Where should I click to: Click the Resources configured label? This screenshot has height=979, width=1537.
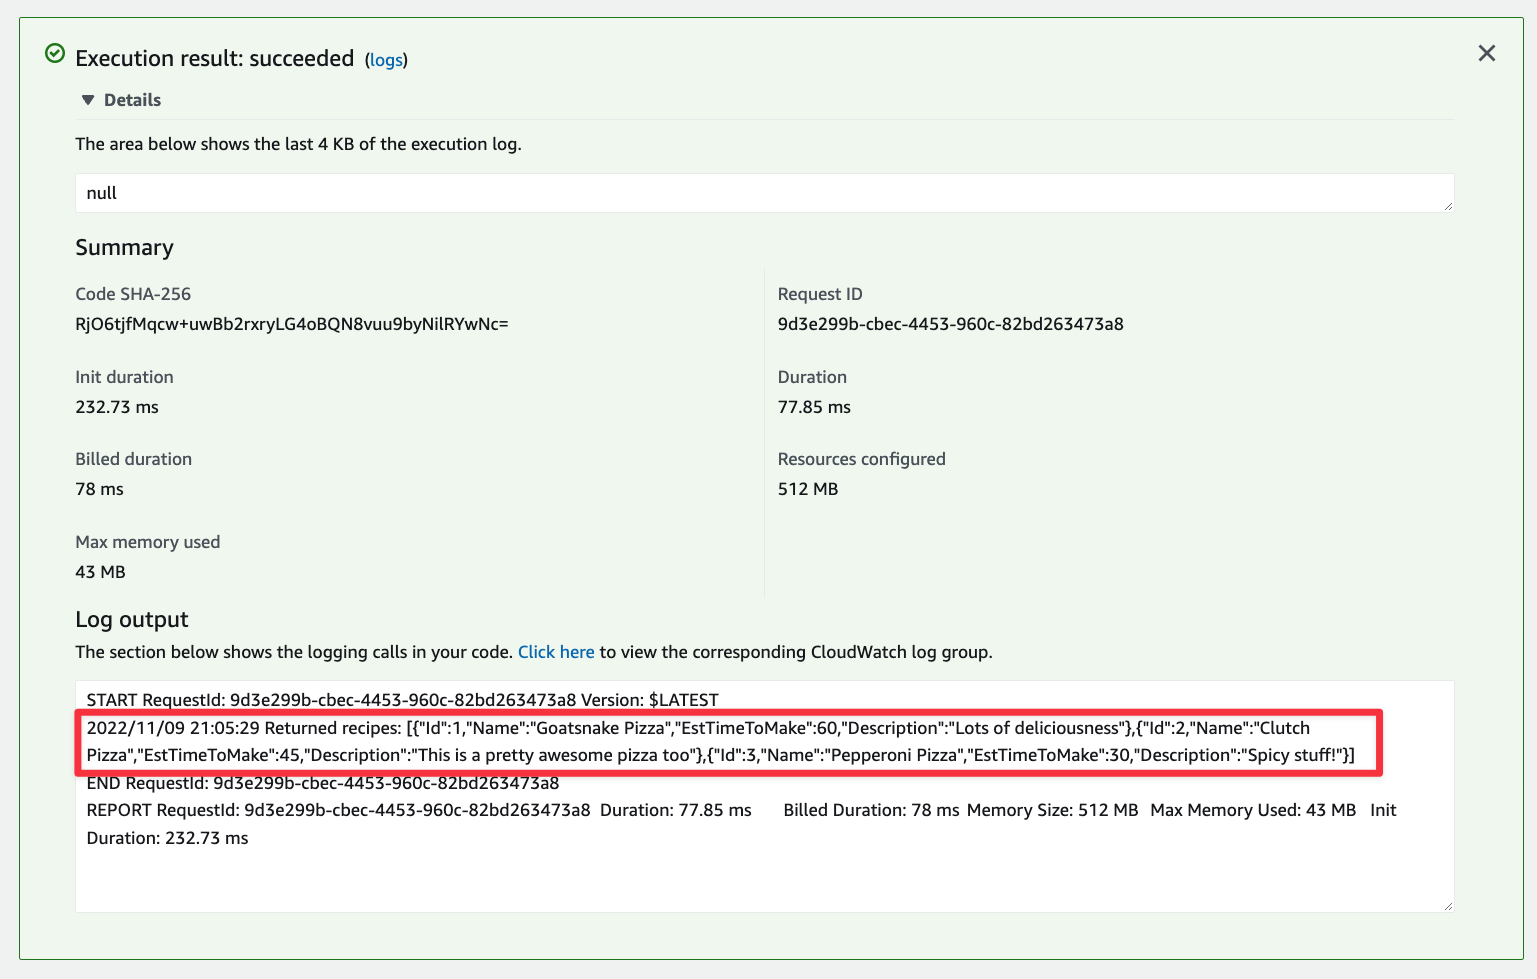[x=862, y=459]
